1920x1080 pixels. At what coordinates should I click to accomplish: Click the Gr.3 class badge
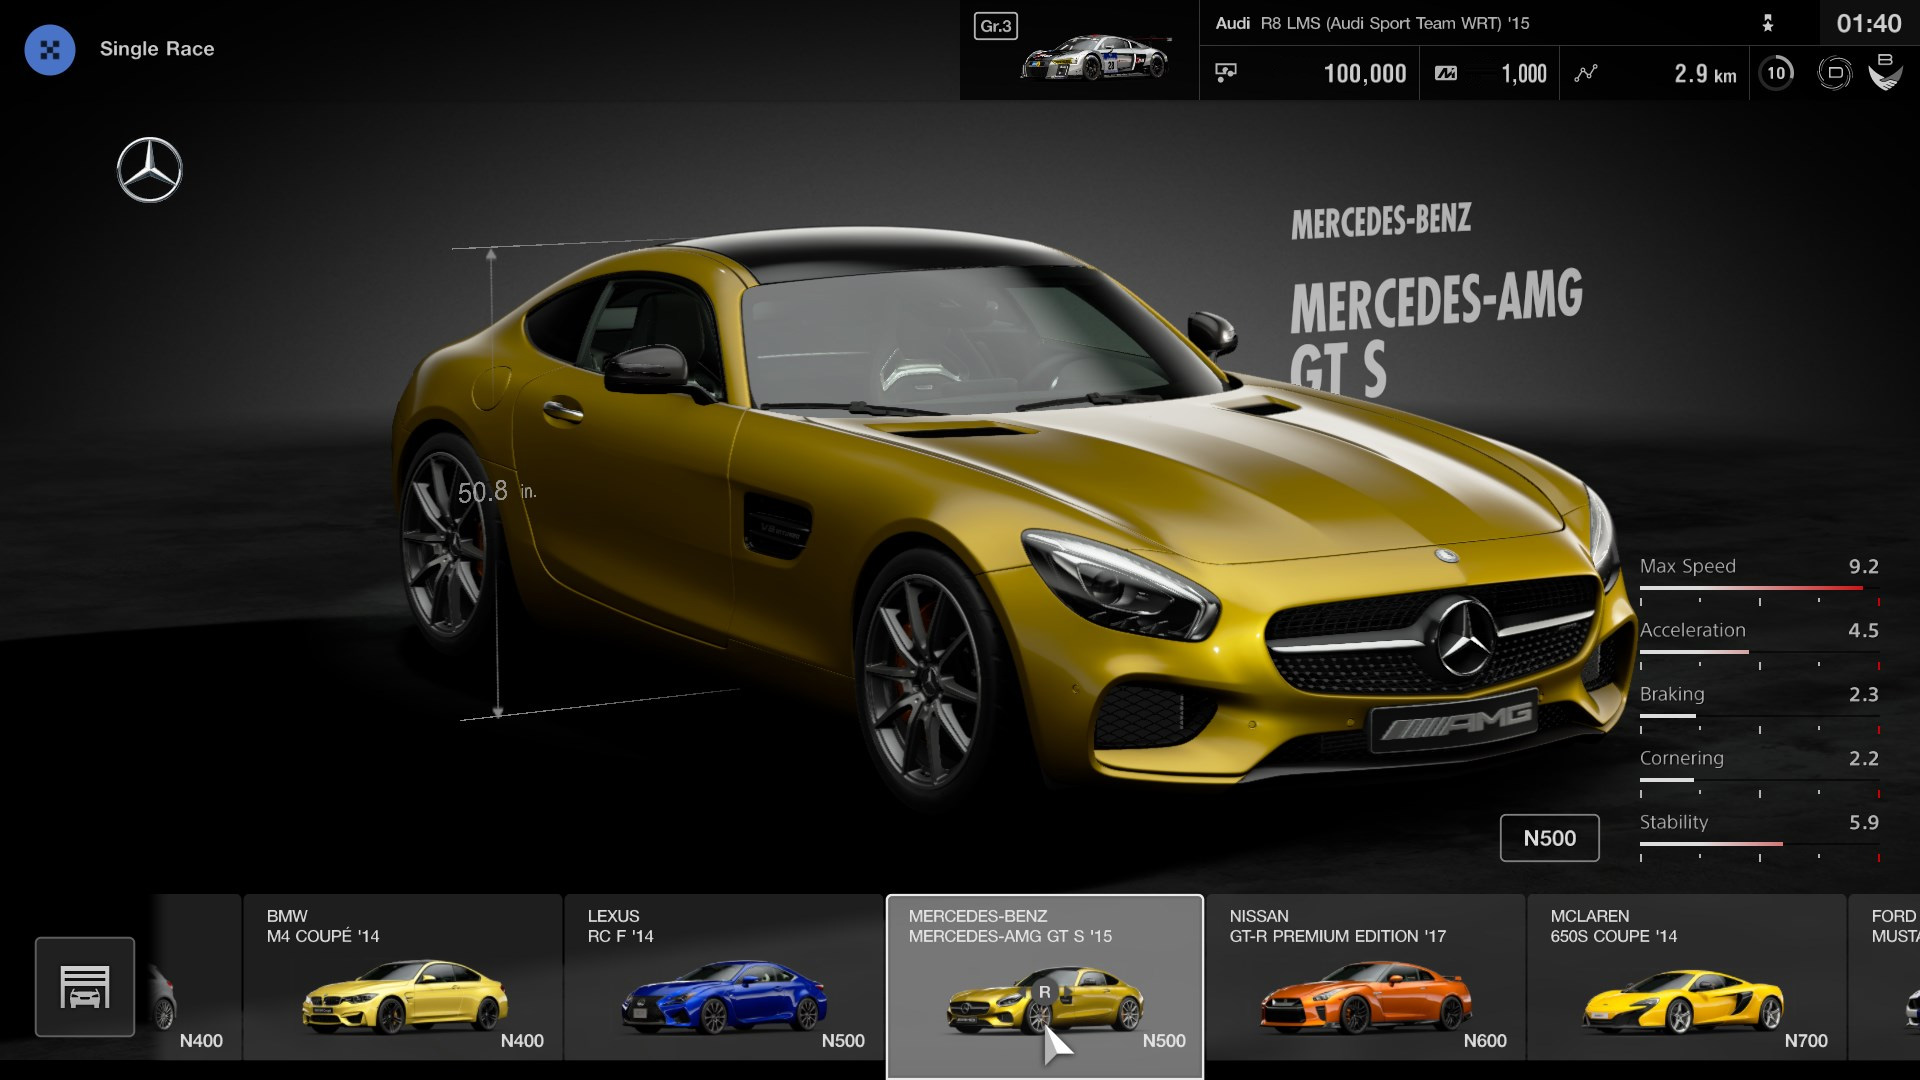[x=996, y=27]
